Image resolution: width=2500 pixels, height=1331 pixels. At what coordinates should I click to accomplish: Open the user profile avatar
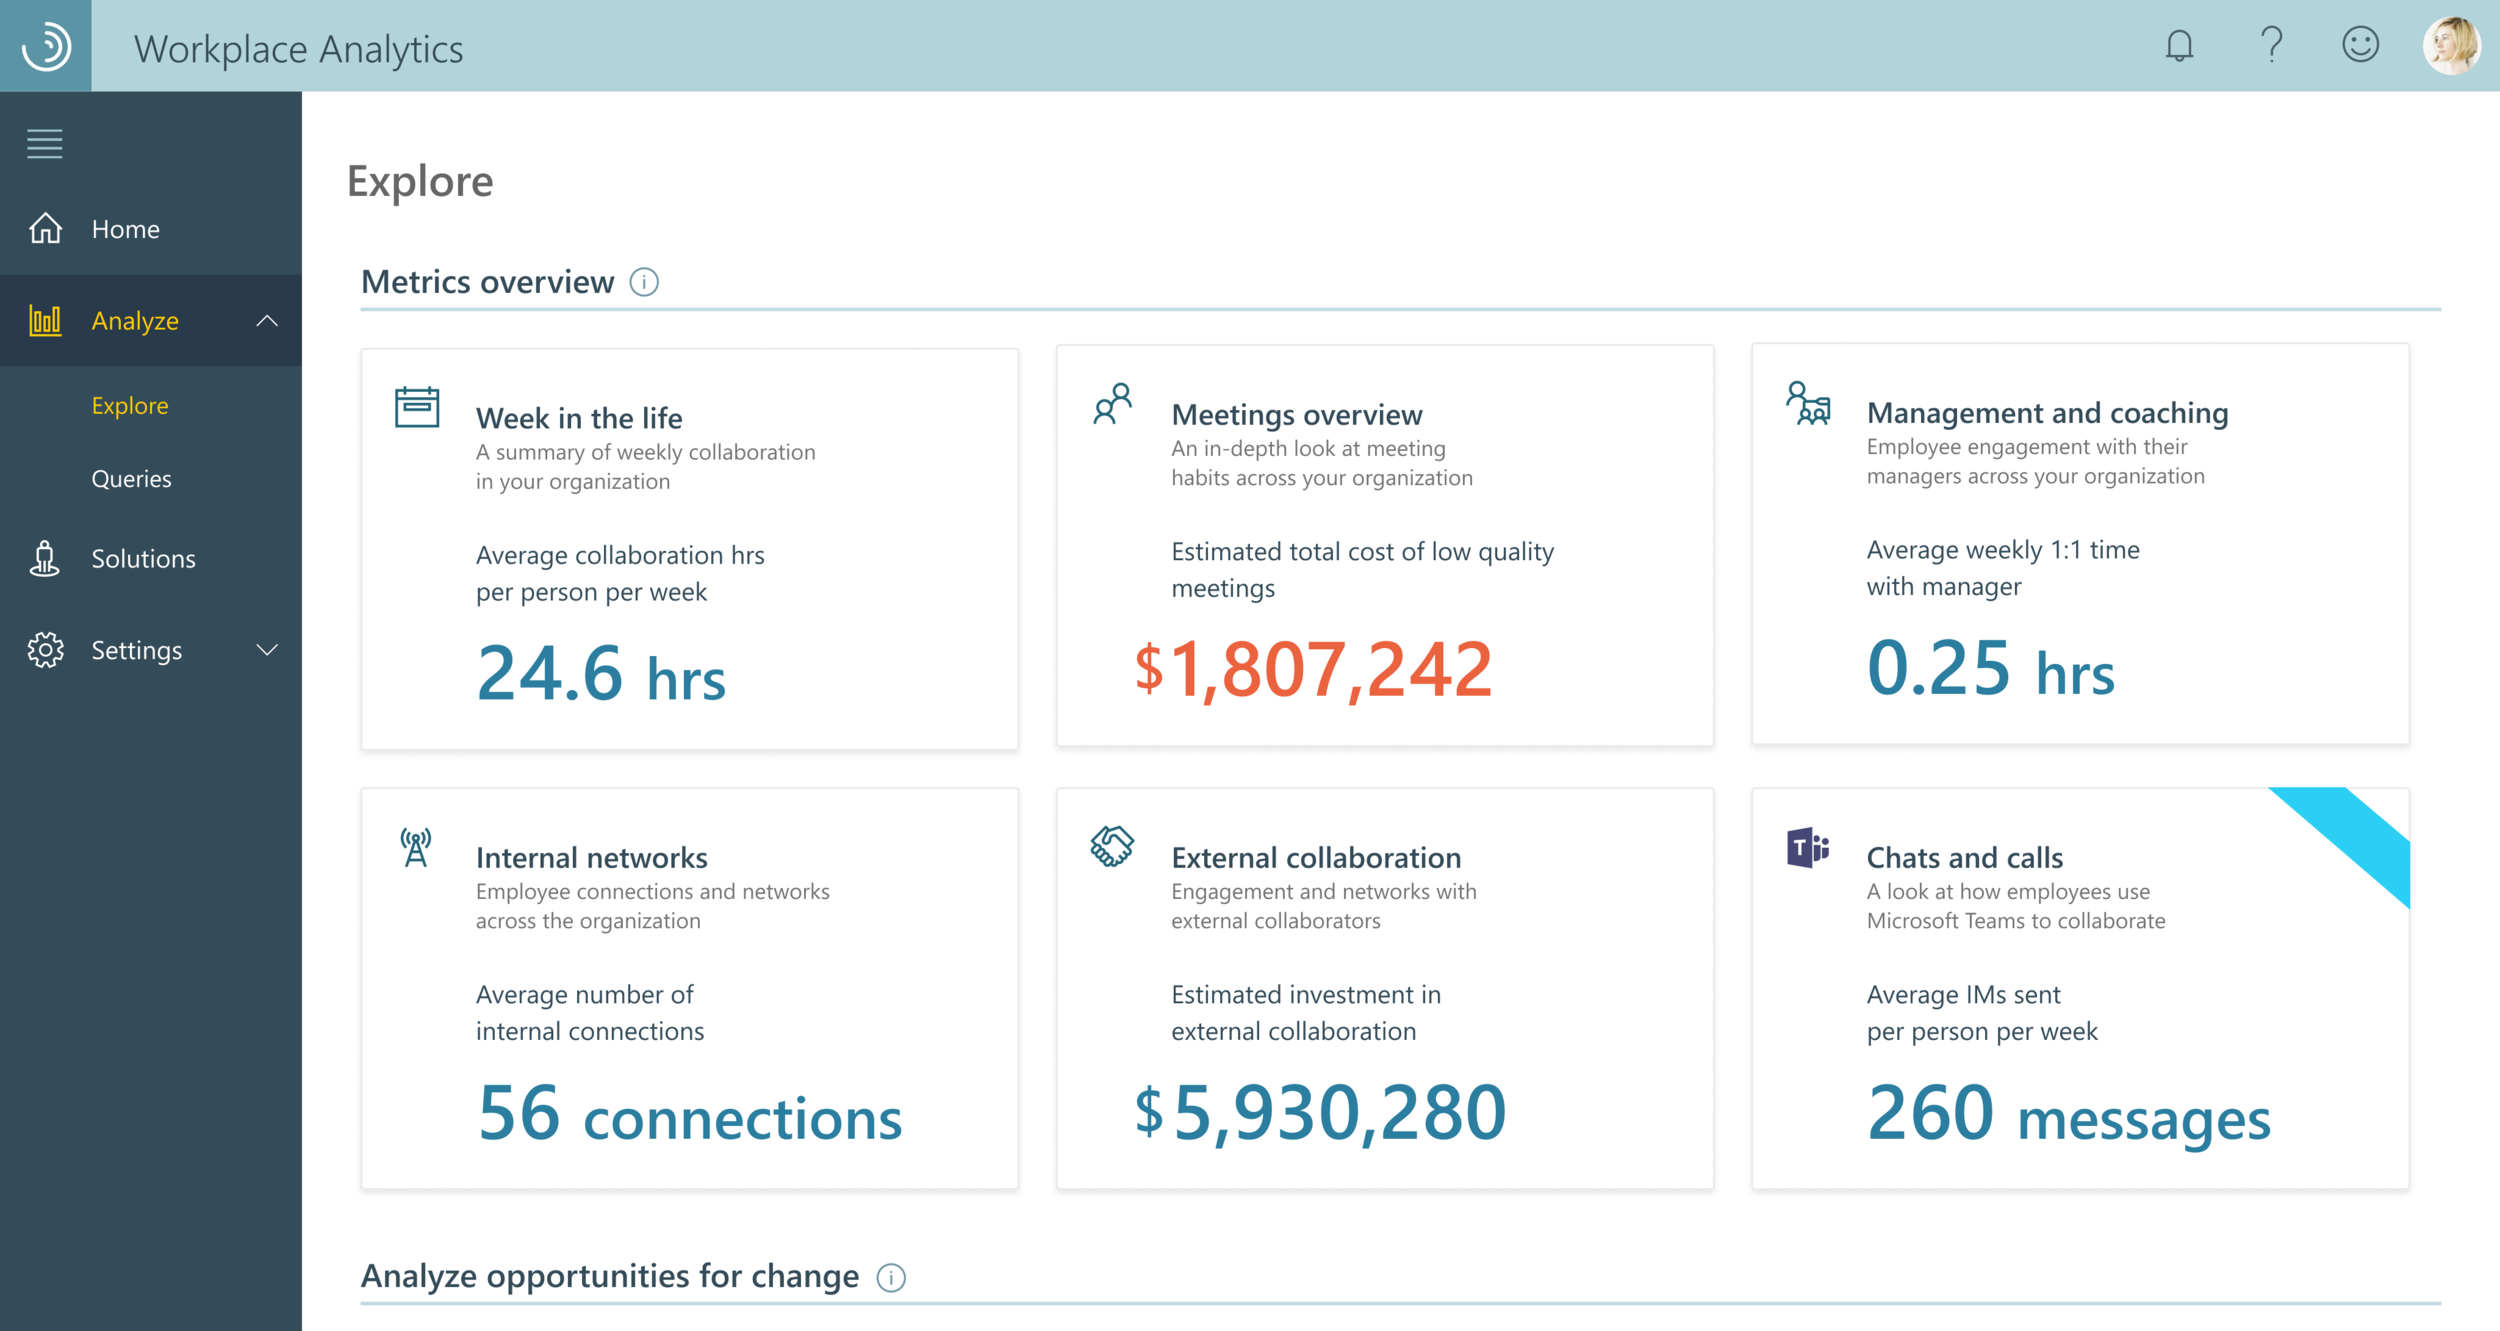(2451, 46)
